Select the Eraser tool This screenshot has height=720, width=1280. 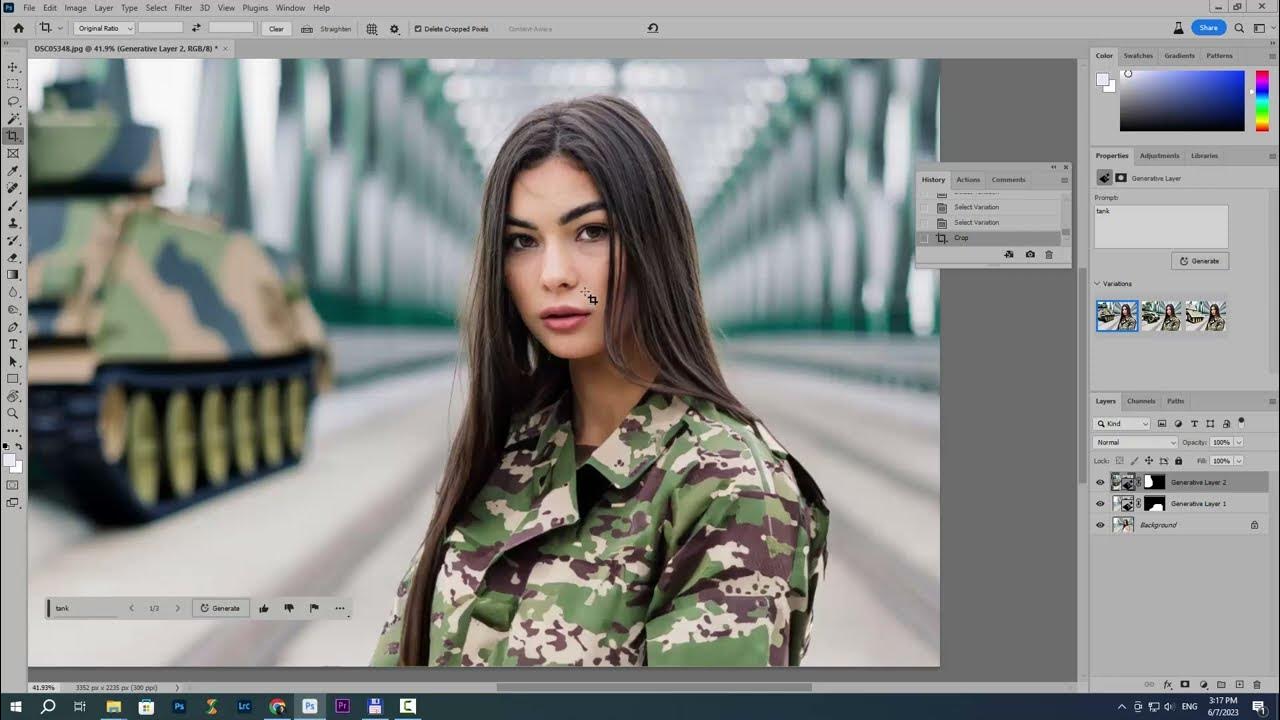pos(13,257)
